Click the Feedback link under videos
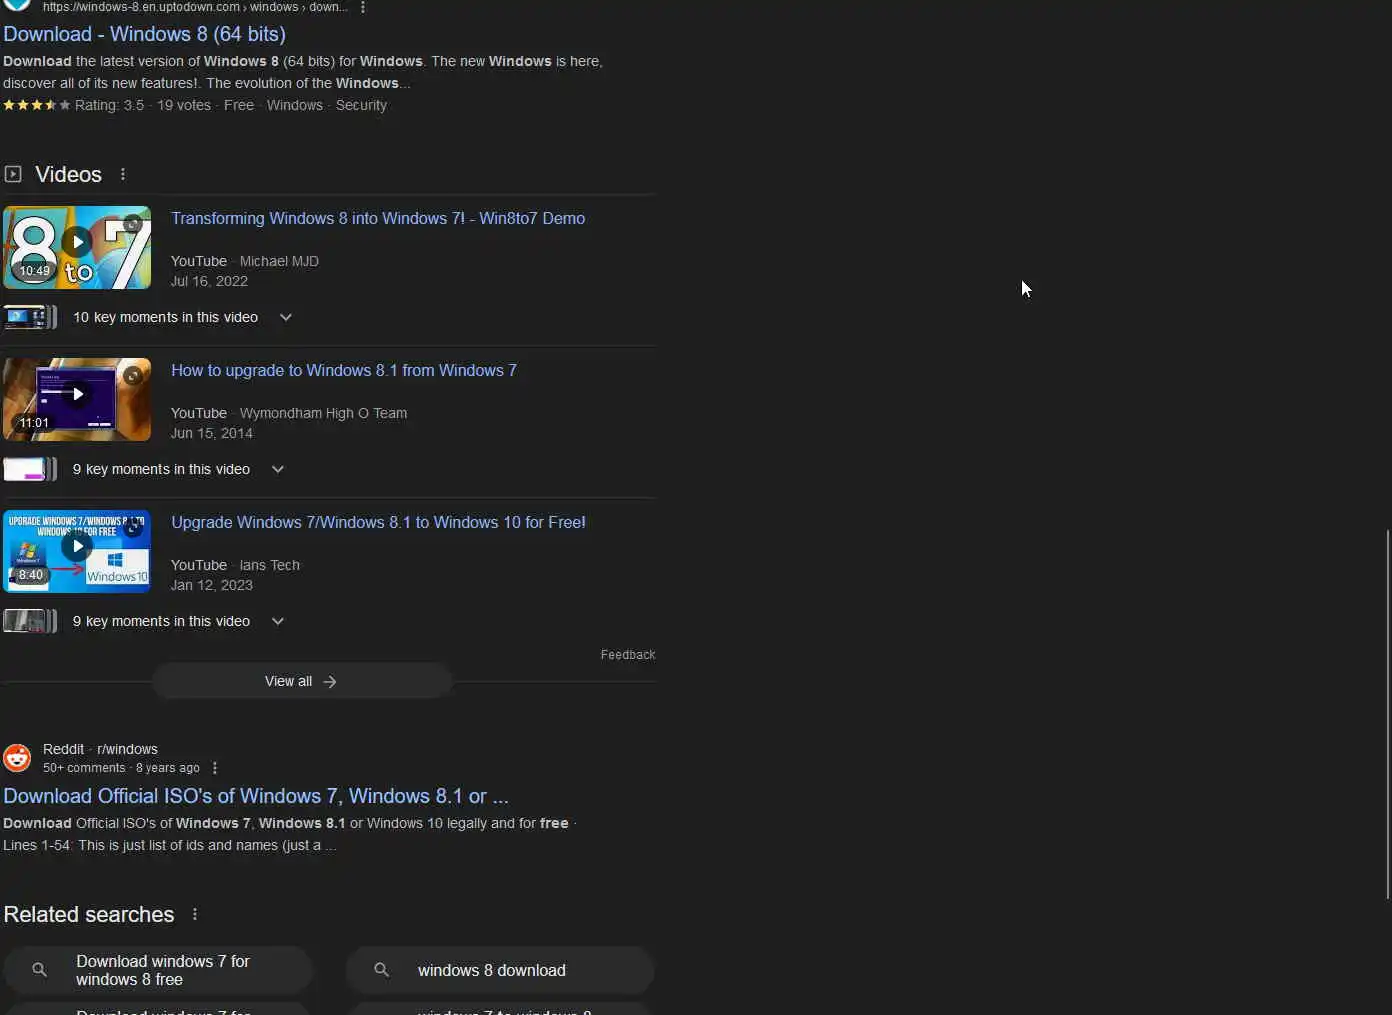This screenshot has height=1015, width=1392. point(628,655)
